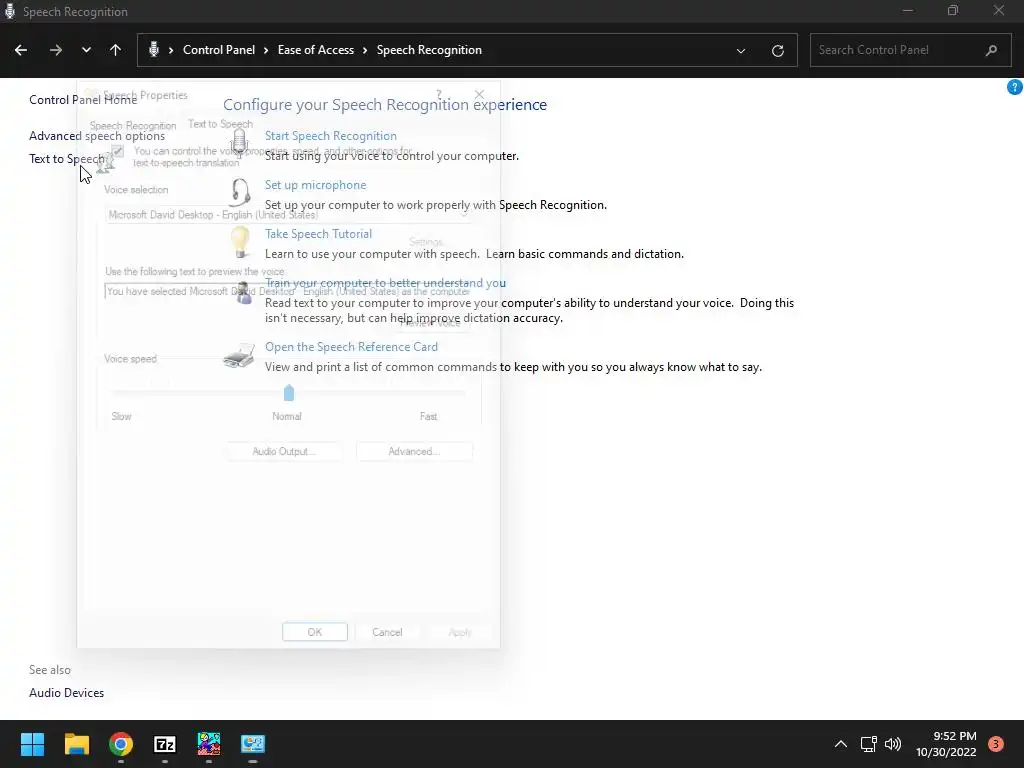Open the Windows Start menu
Image resolution: width=1024 pixels, height=768 pixels.
tap(32, 744)
